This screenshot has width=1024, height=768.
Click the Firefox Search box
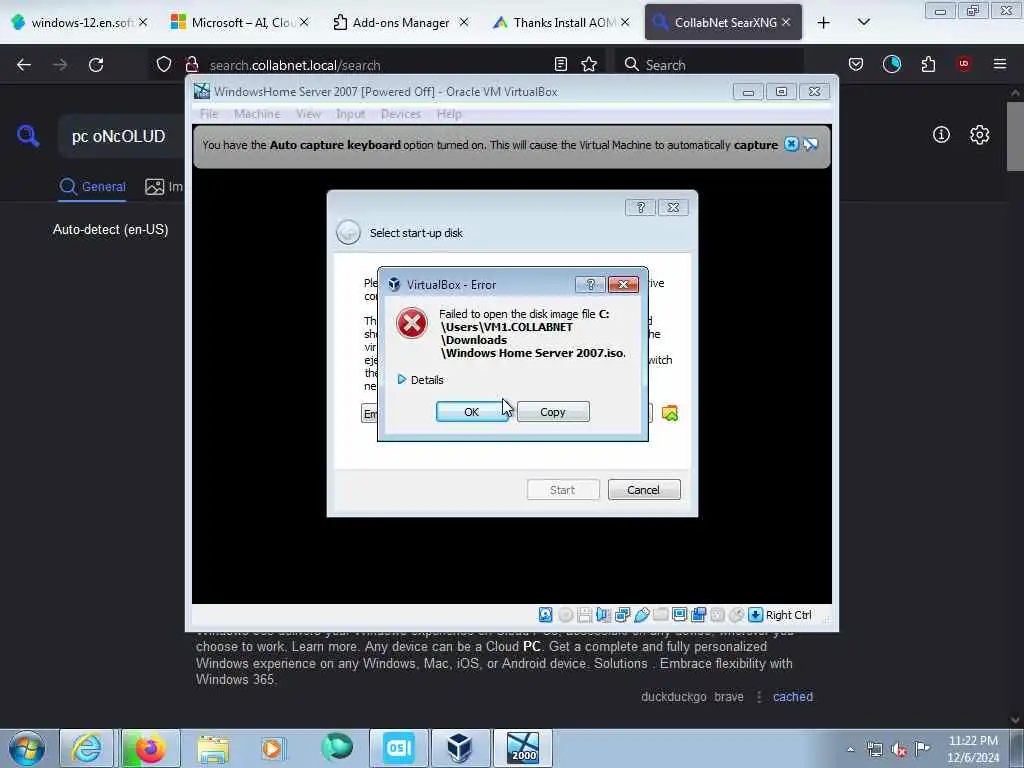point(709,65)
